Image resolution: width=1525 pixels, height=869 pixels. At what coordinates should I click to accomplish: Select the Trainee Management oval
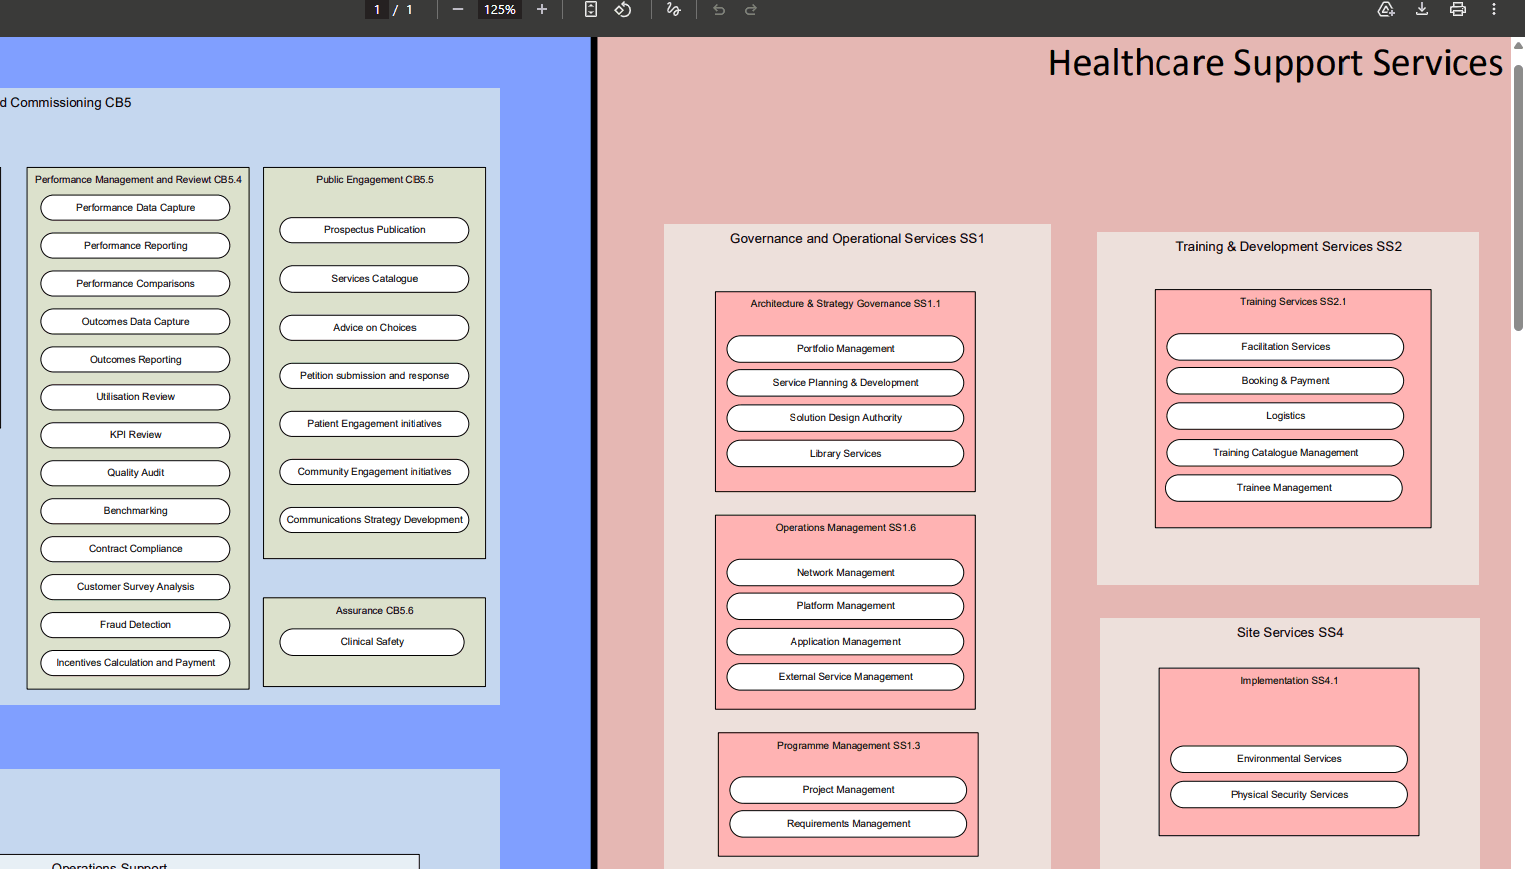click(x=1283, y=487)
